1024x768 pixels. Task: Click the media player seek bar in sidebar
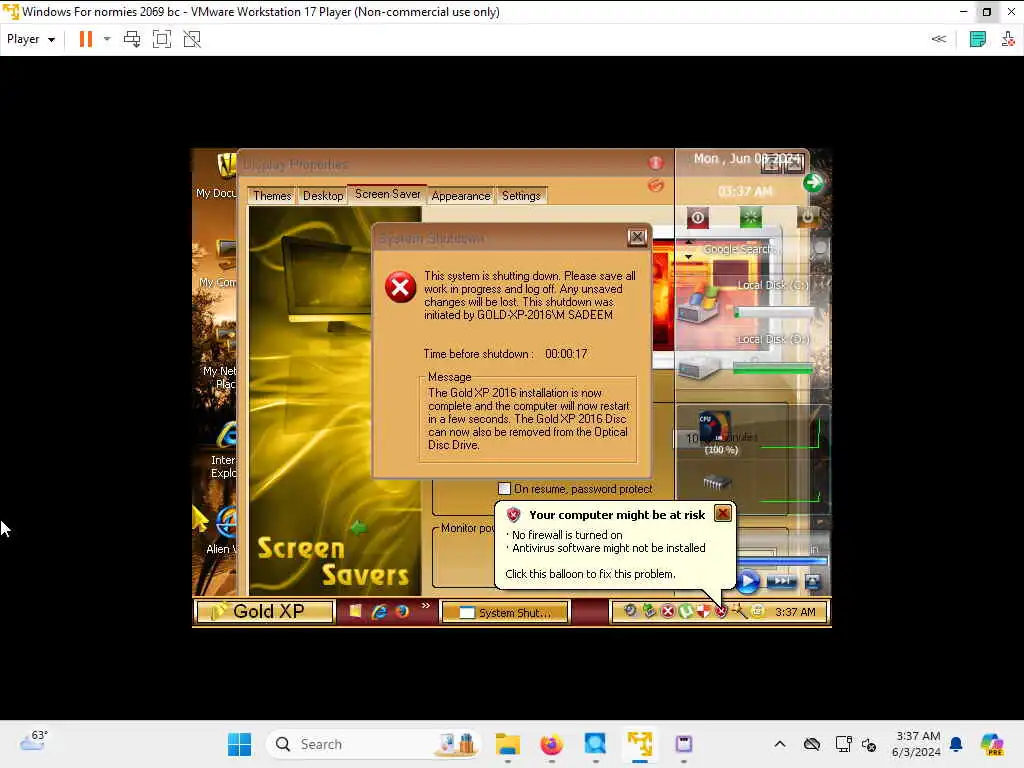(x=782, y=561)
